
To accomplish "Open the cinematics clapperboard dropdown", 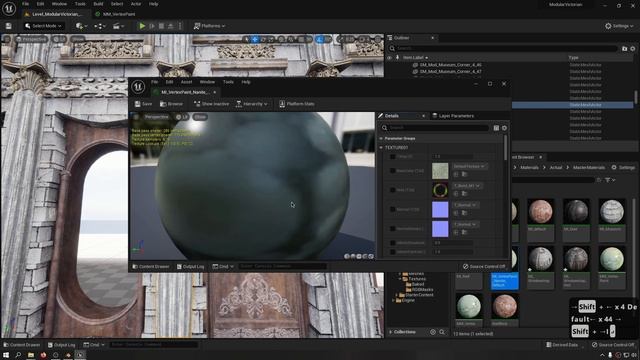I will pos(118,26).
